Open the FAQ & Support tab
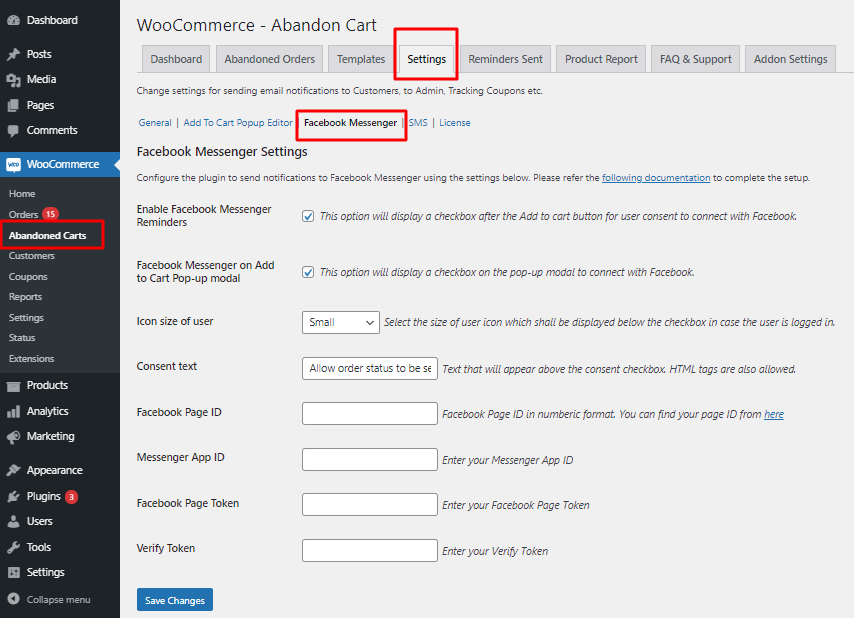The height and width of the screenshot is (618, 854). [696, 59]
